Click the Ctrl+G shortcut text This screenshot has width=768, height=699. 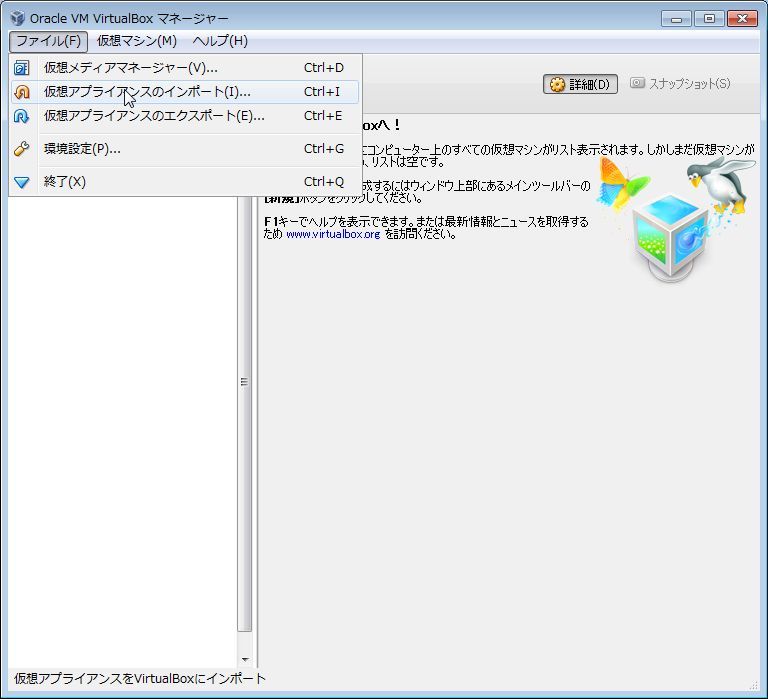(x=324, y=148)
